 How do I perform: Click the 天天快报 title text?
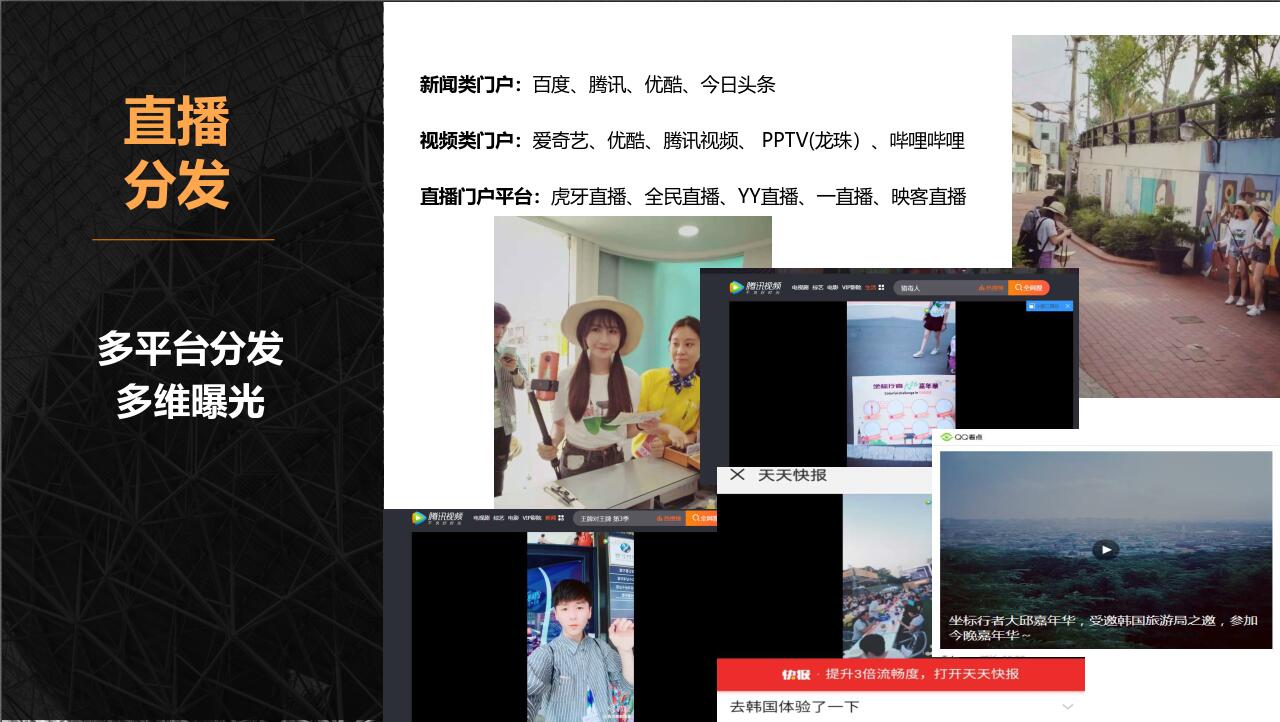(x=793, y=475)
